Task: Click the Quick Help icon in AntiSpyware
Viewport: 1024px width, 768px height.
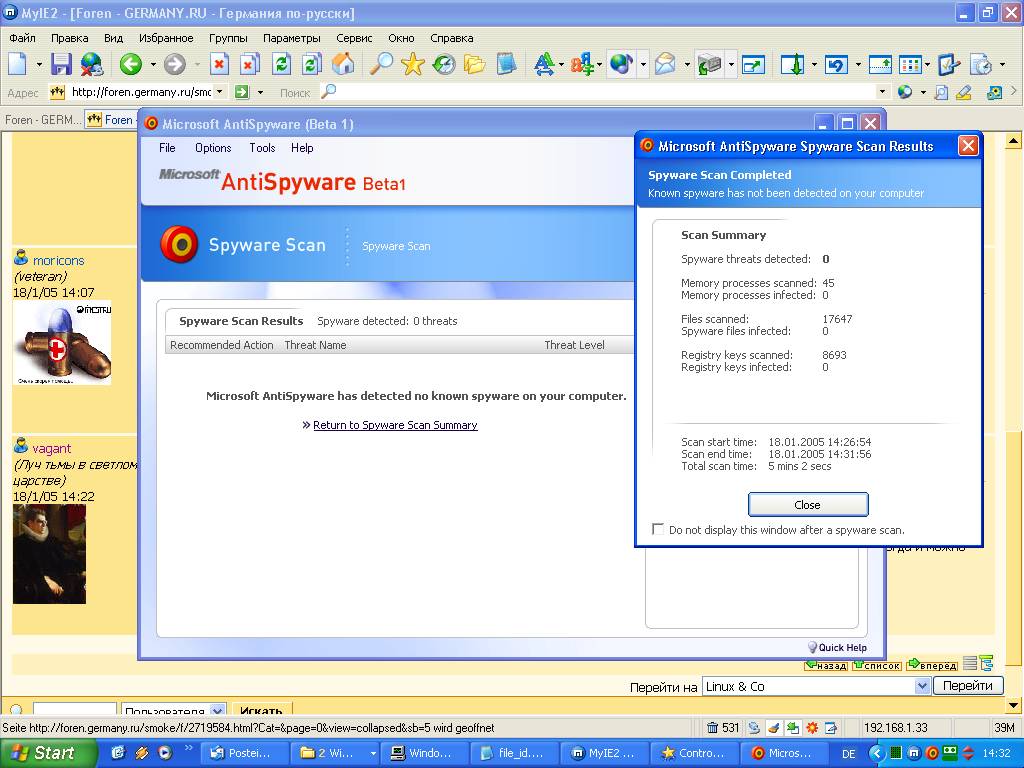Action: click(x=812, y=647)
